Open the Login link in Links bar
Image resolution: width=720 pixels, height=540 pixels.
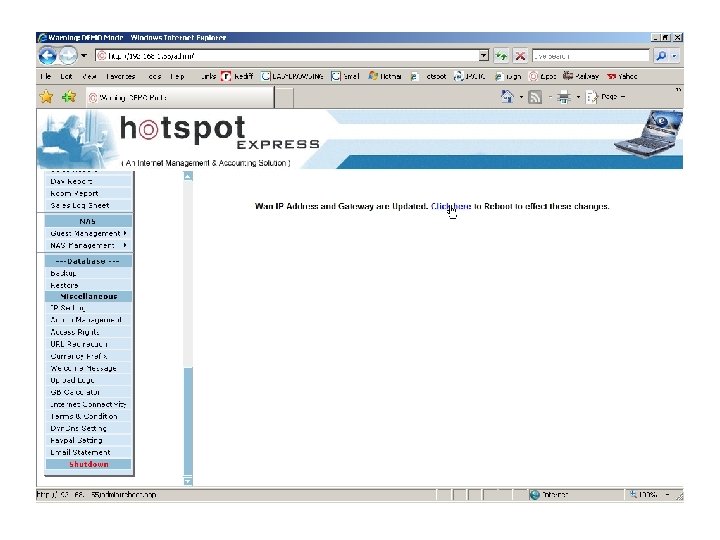(508, 76)
